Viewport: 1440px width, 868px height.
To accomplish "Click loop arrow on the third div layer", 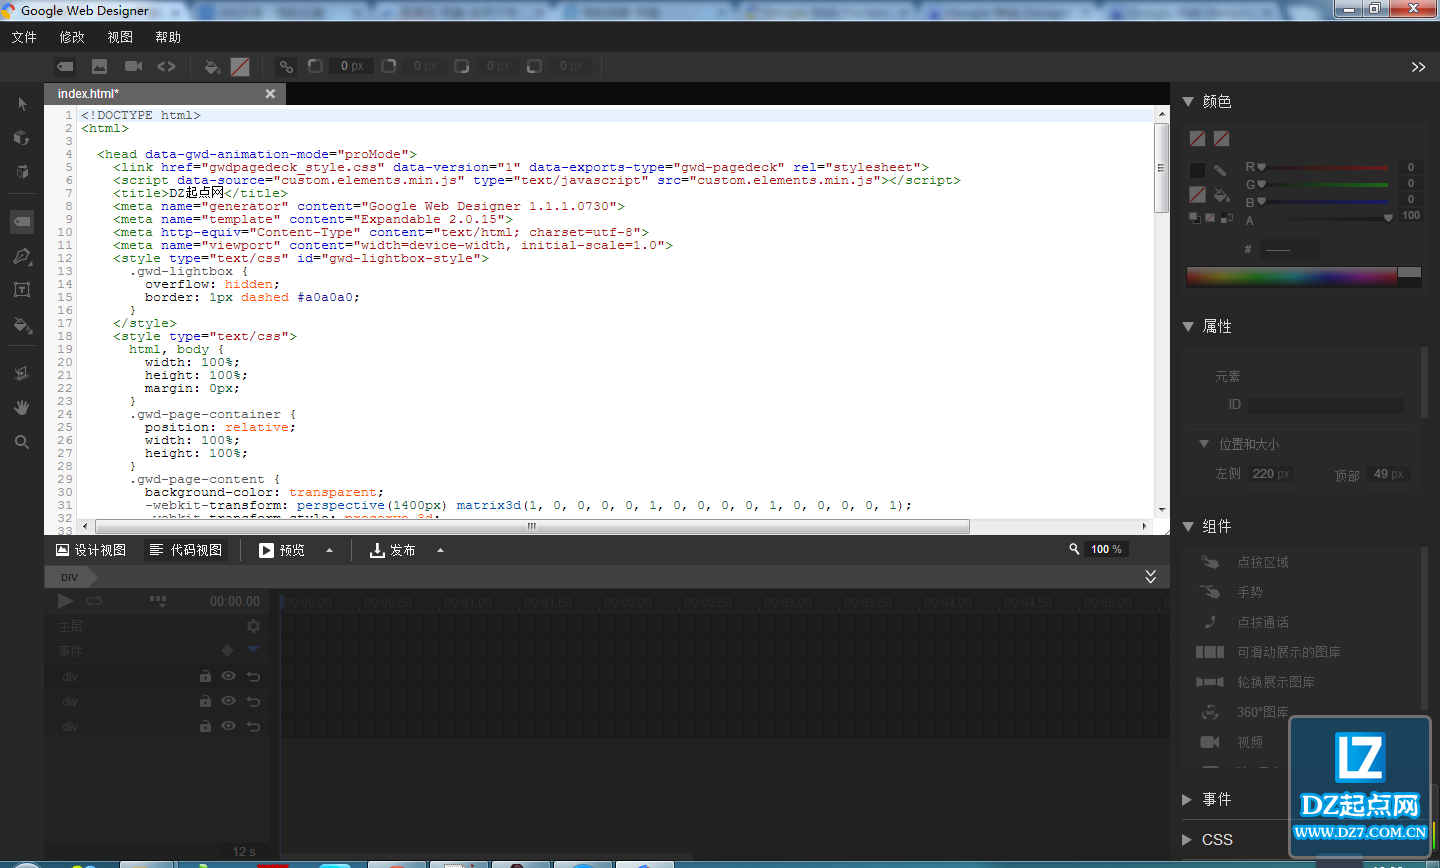I will (254, 727).
